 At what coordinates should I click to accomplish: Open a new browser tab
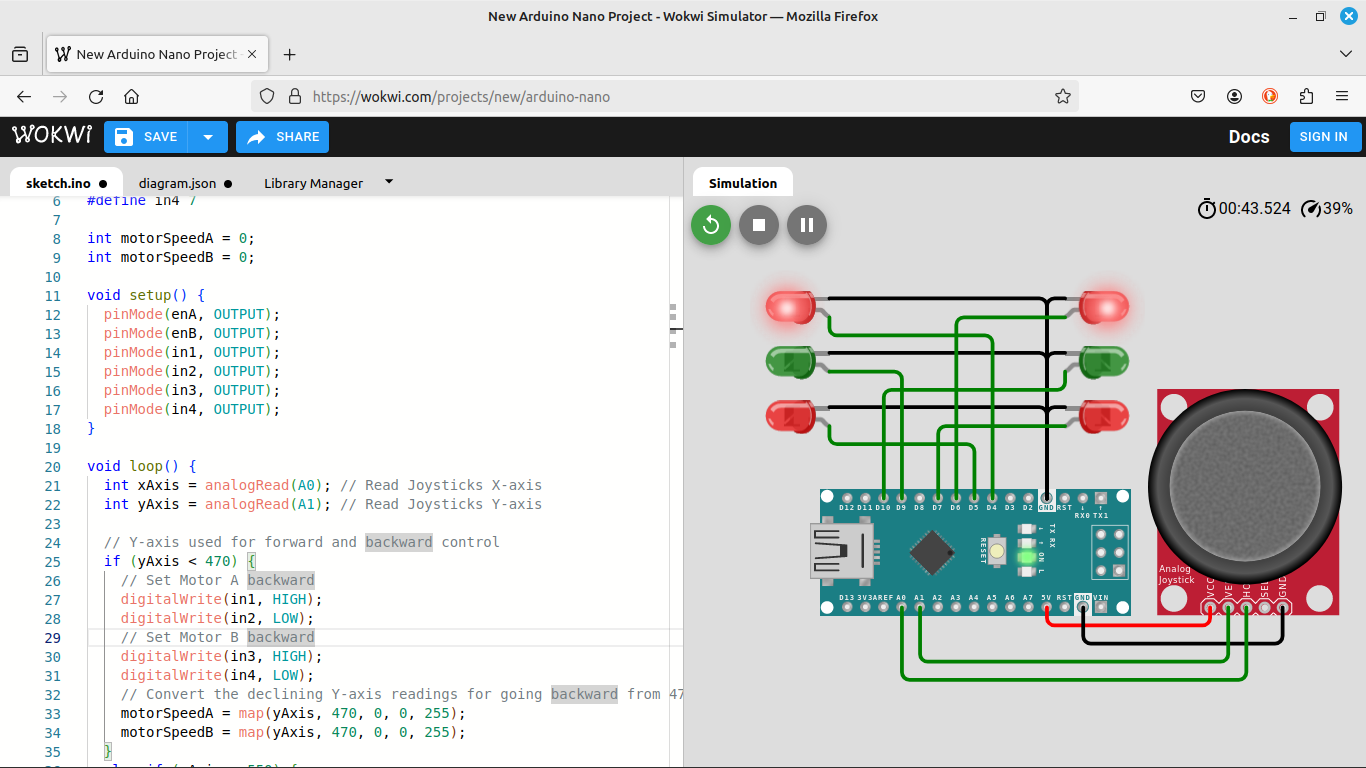coord(290,54)
